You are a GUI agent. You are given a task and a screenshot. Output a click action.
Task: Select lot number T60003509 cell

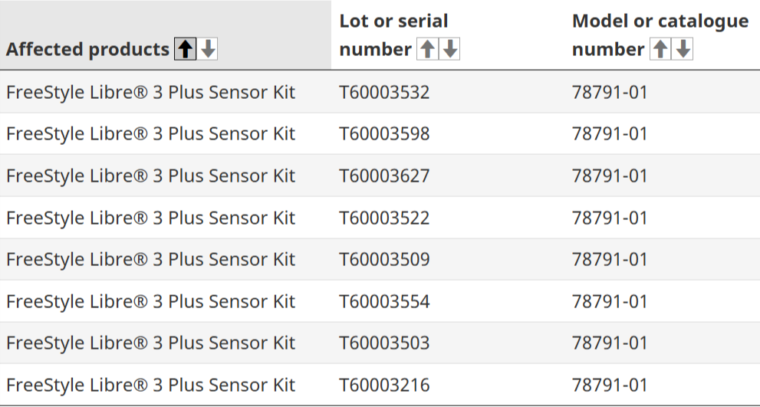[x=385, y=260]
